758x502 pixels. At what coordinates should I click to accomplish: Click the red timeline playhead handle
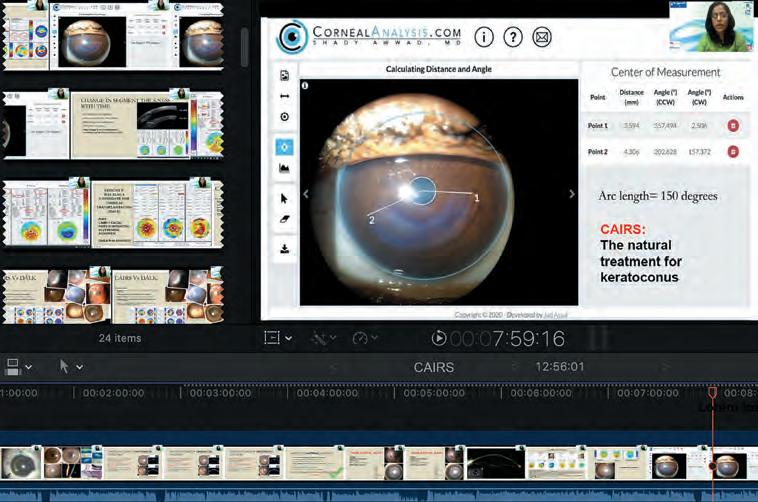[713, 392]
